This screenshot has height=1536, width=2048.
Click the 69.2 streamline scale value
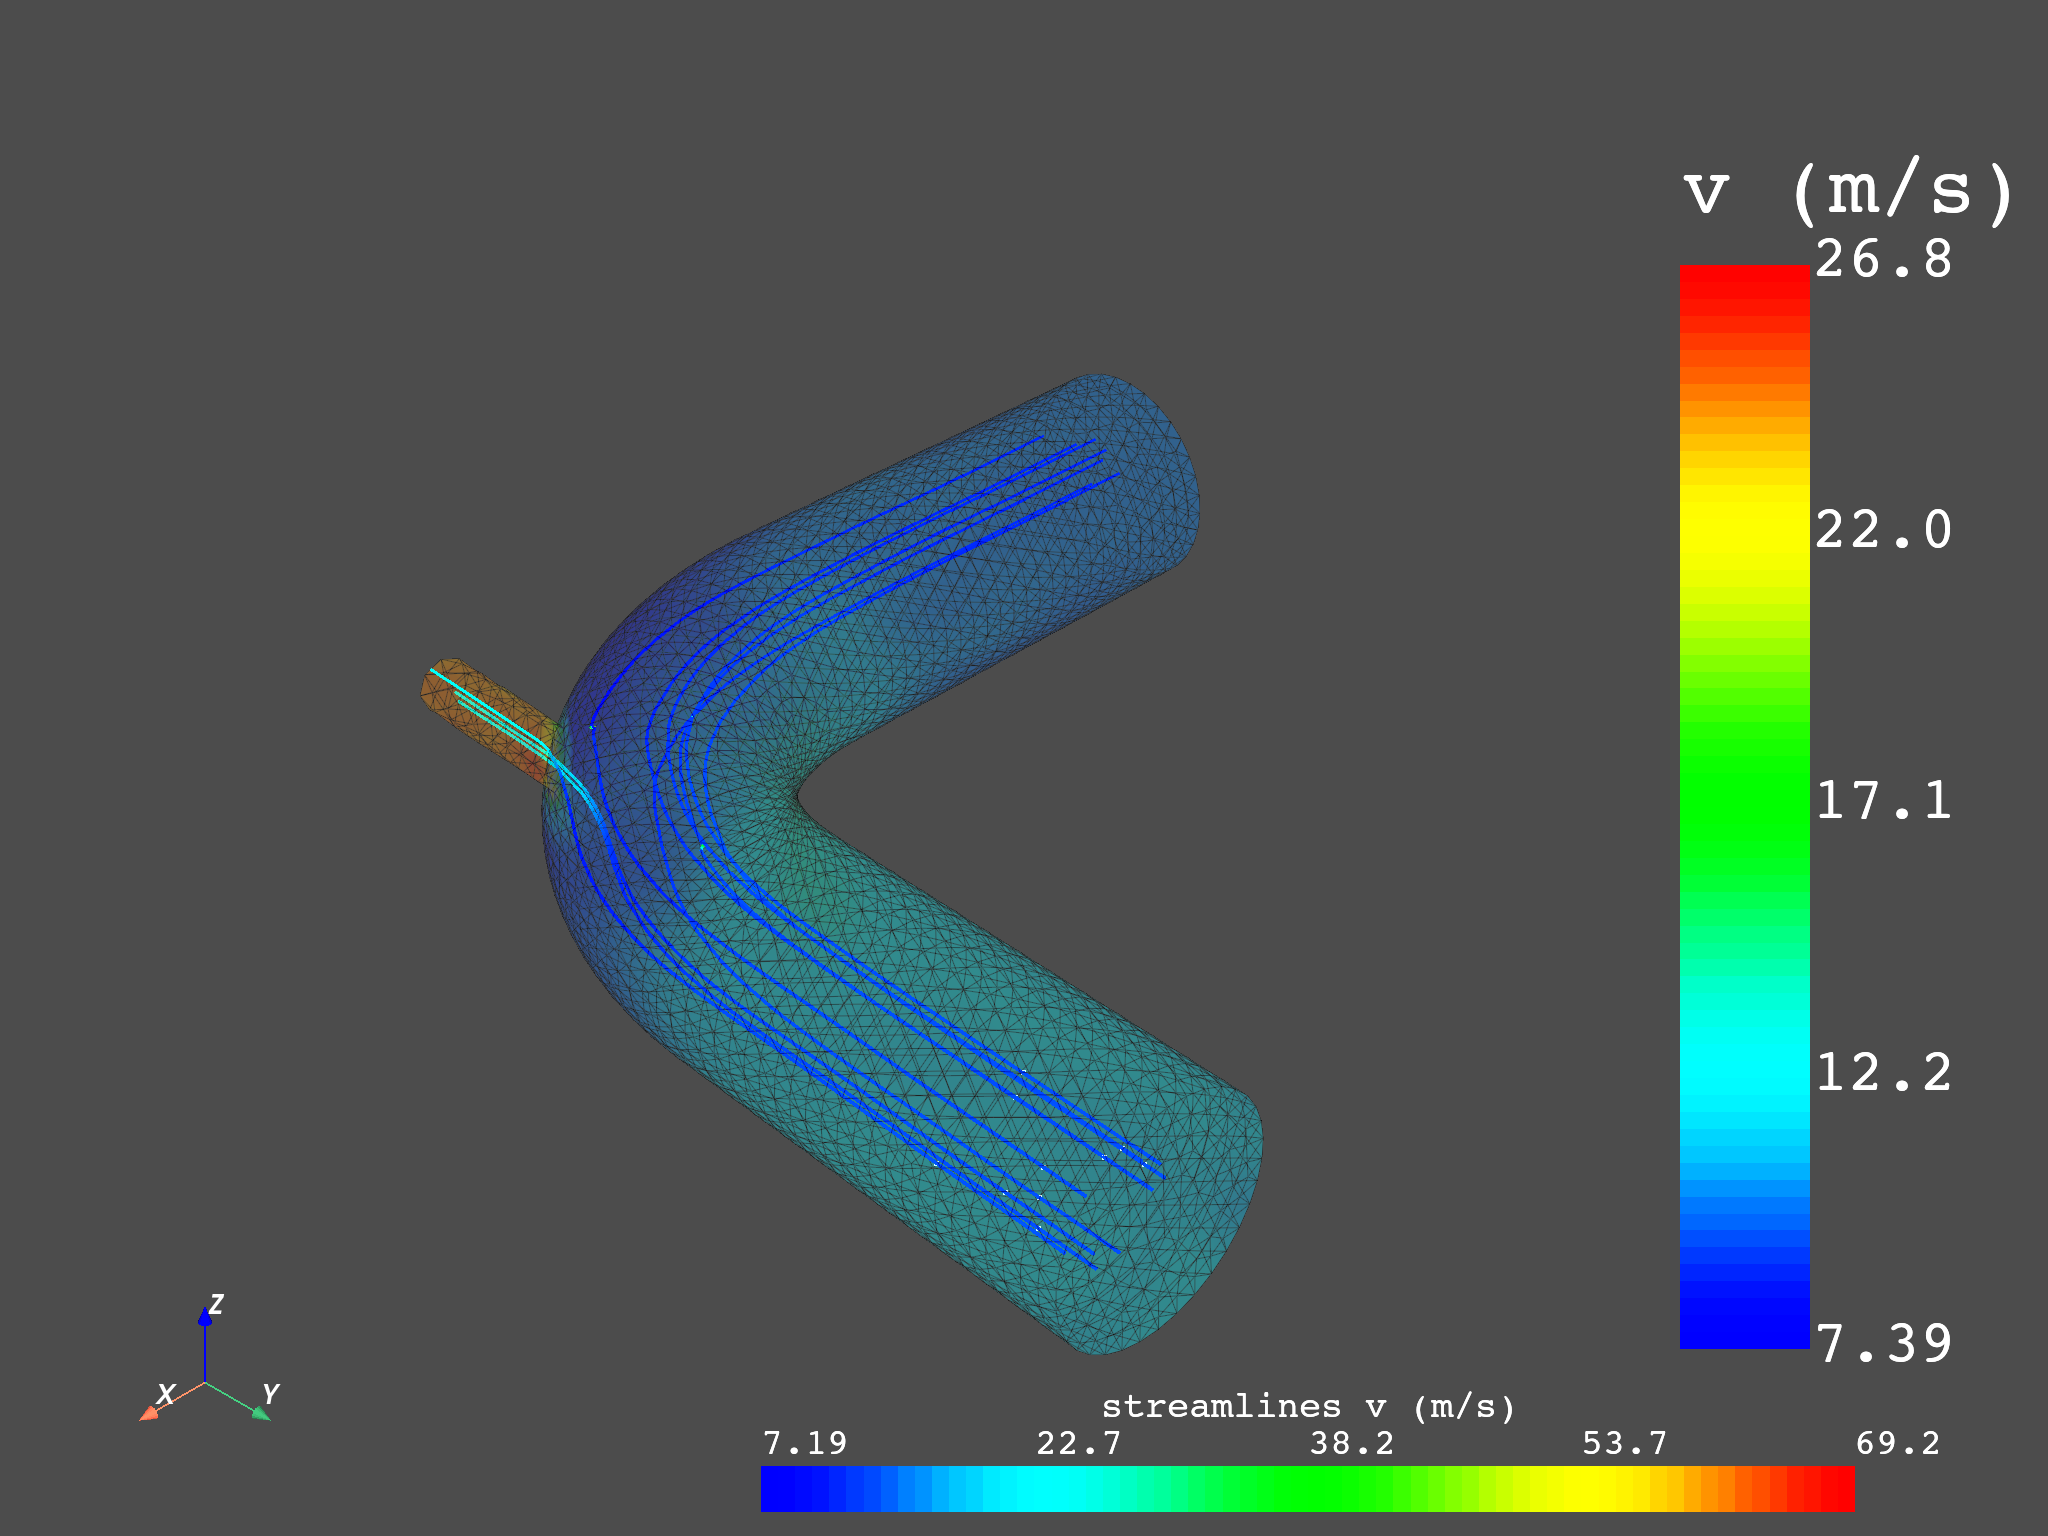point(1898,1443)
